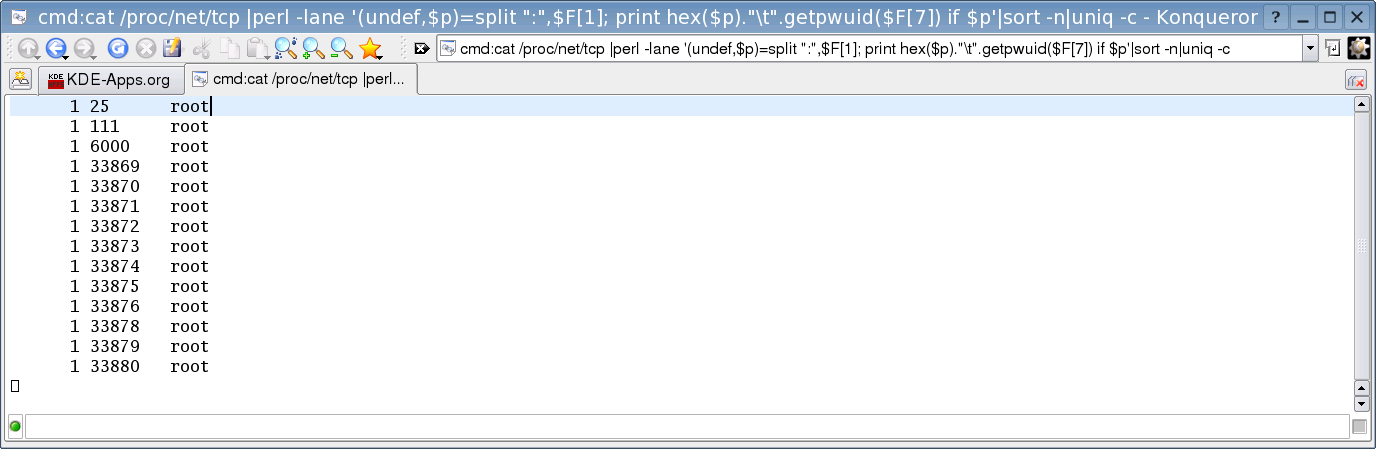Toggle the view link checkbox in the status bar

1359,427
